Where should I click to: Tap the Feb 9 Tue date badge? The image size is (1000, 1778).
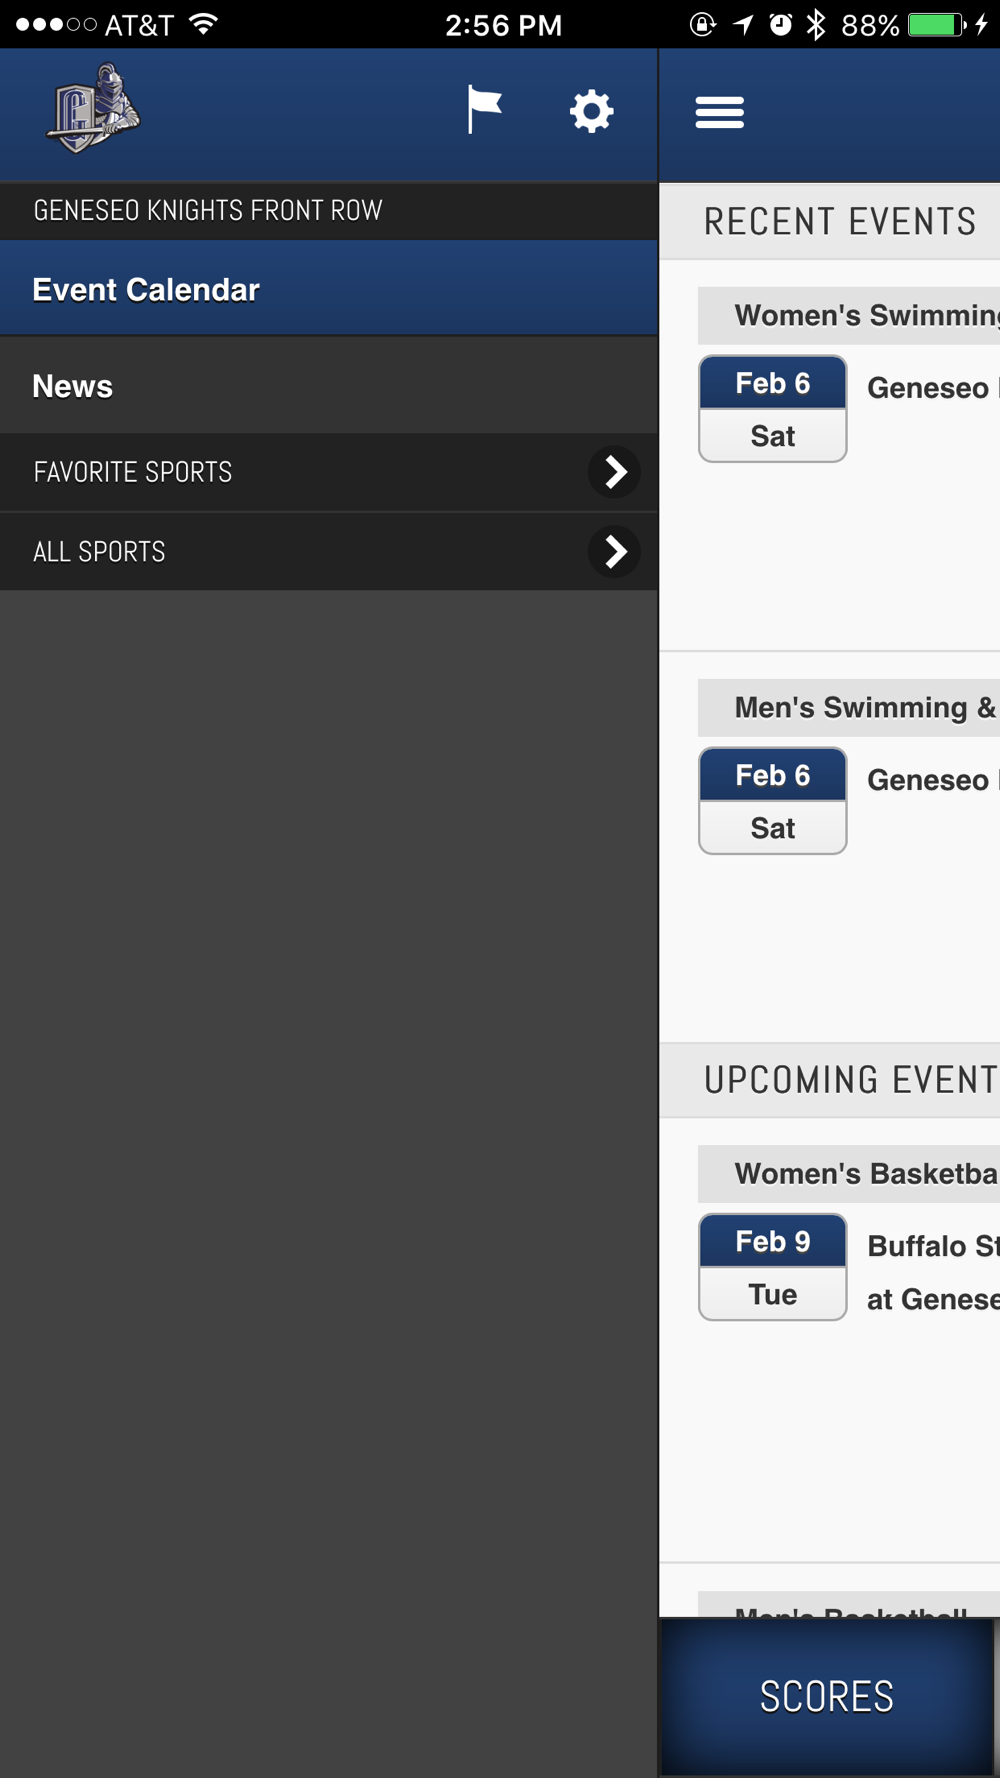click(x=773, y=1267)
